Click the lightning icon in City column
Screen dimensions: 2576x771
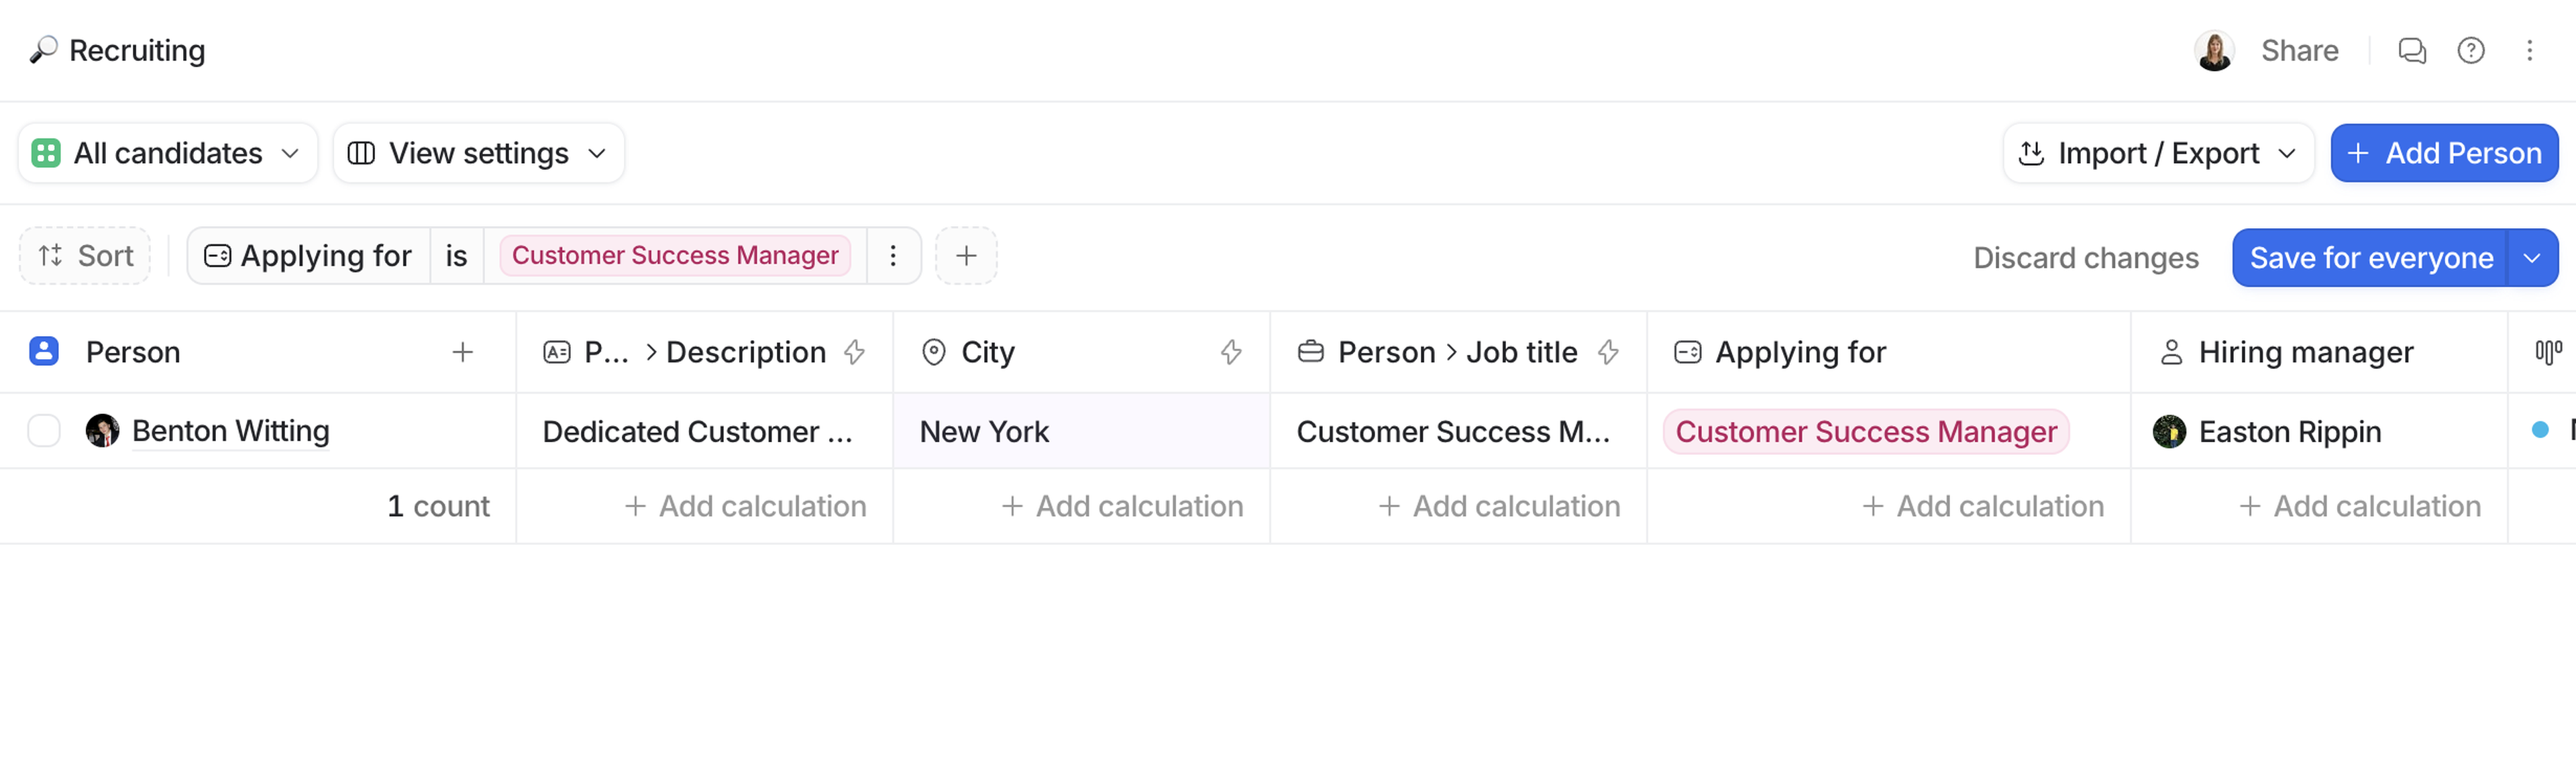coord(1231,352)
